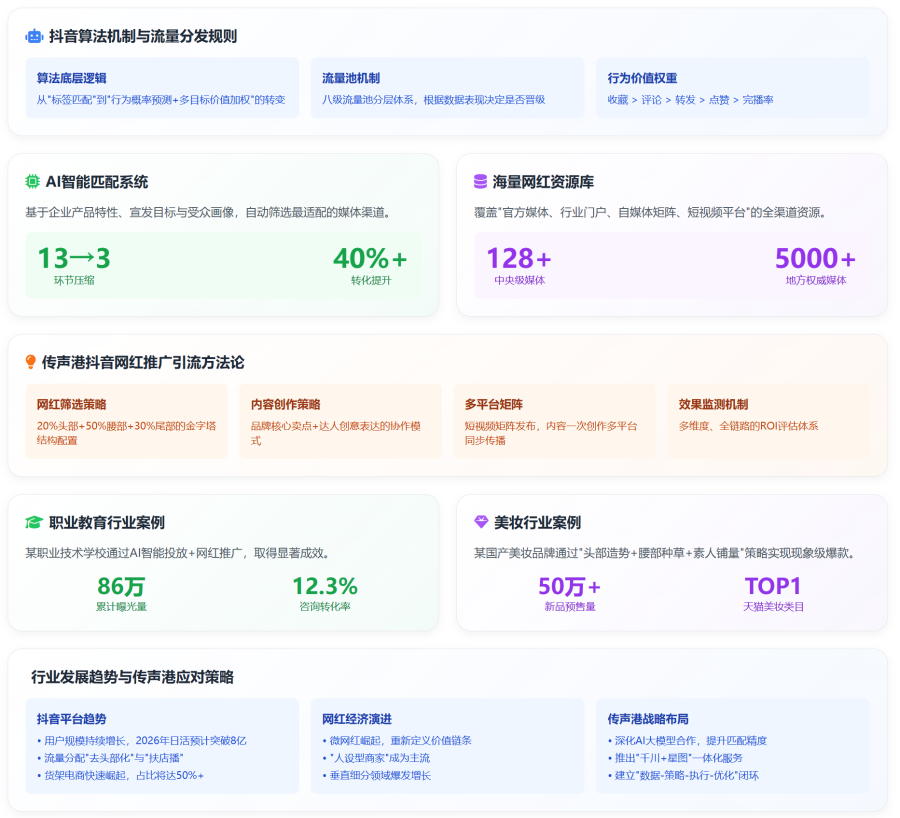Select the 12.3% 咨询转化率 figure
The image size is (900, 818).
pos(324,593)
